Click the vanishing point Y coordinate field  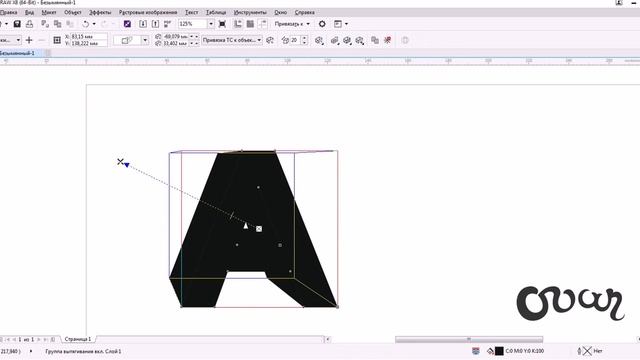click(176, 43)
